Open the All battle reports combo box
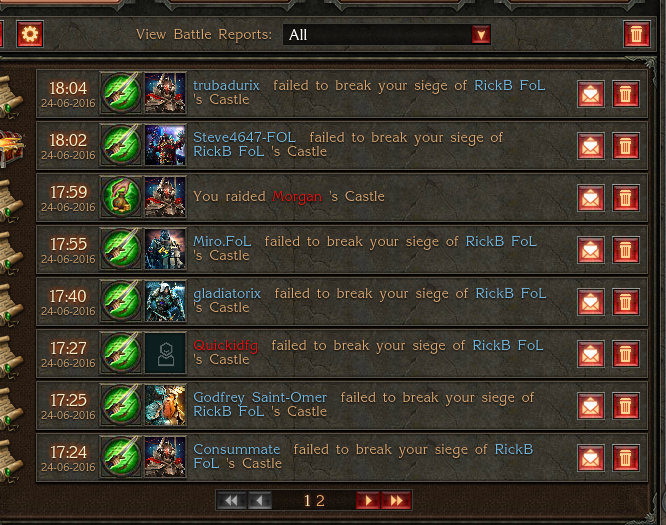The width and height of the screenshot is (666, 525). (387, 34)
